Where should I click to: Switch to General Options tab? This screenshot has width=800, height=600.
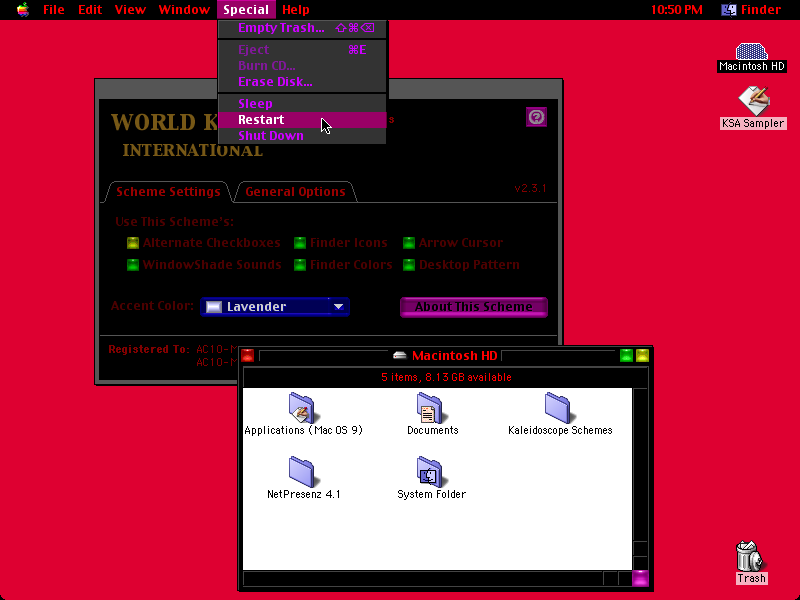click(x=295, y=192)
